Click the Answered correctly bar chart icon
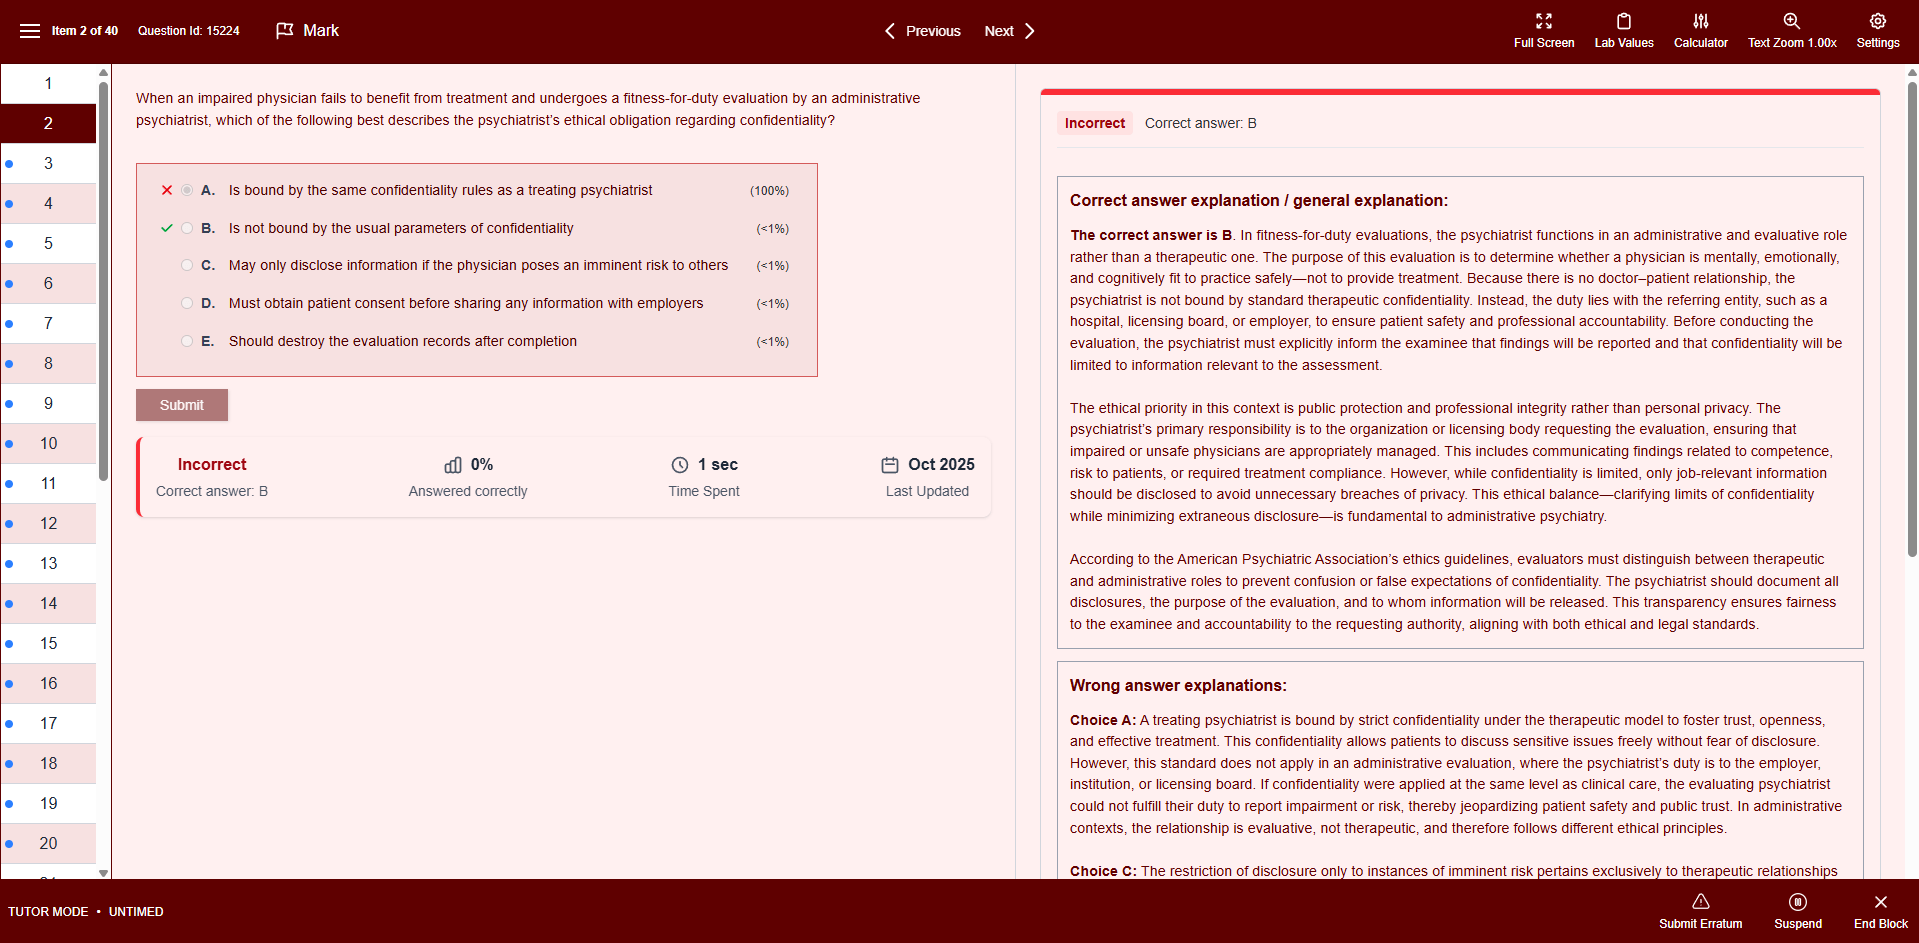The height and width of the screenshot is (943, 1919). coord(453,465)
